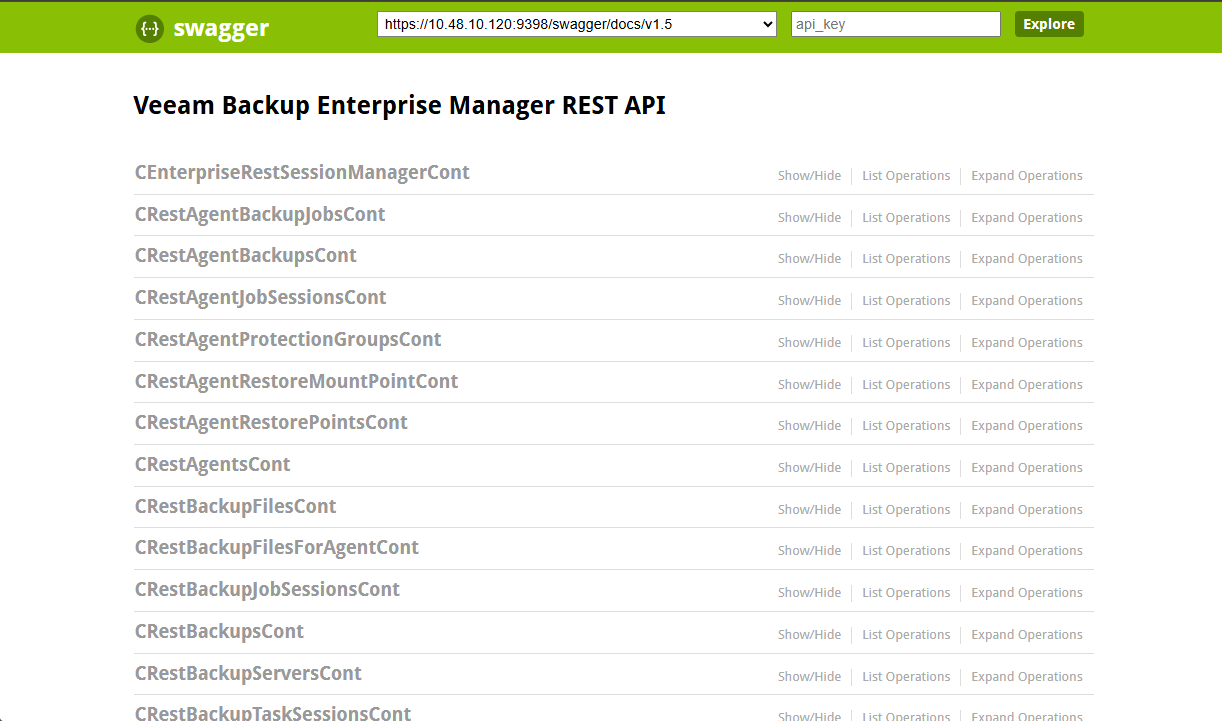
Task: Show/Hide CRestBackupServersCont operations
Action: pyautogui.click(x=810, y=677)
